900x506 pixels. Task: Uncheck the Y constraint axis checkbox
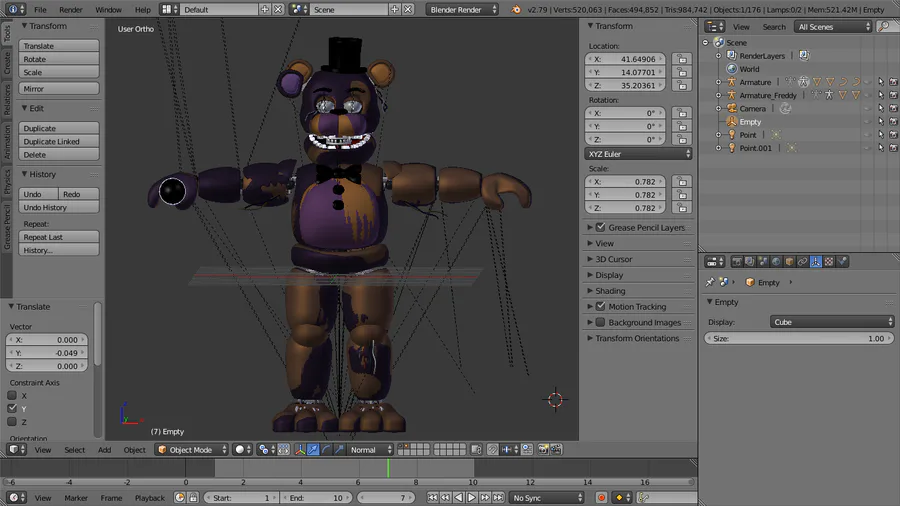coord(12,408)
